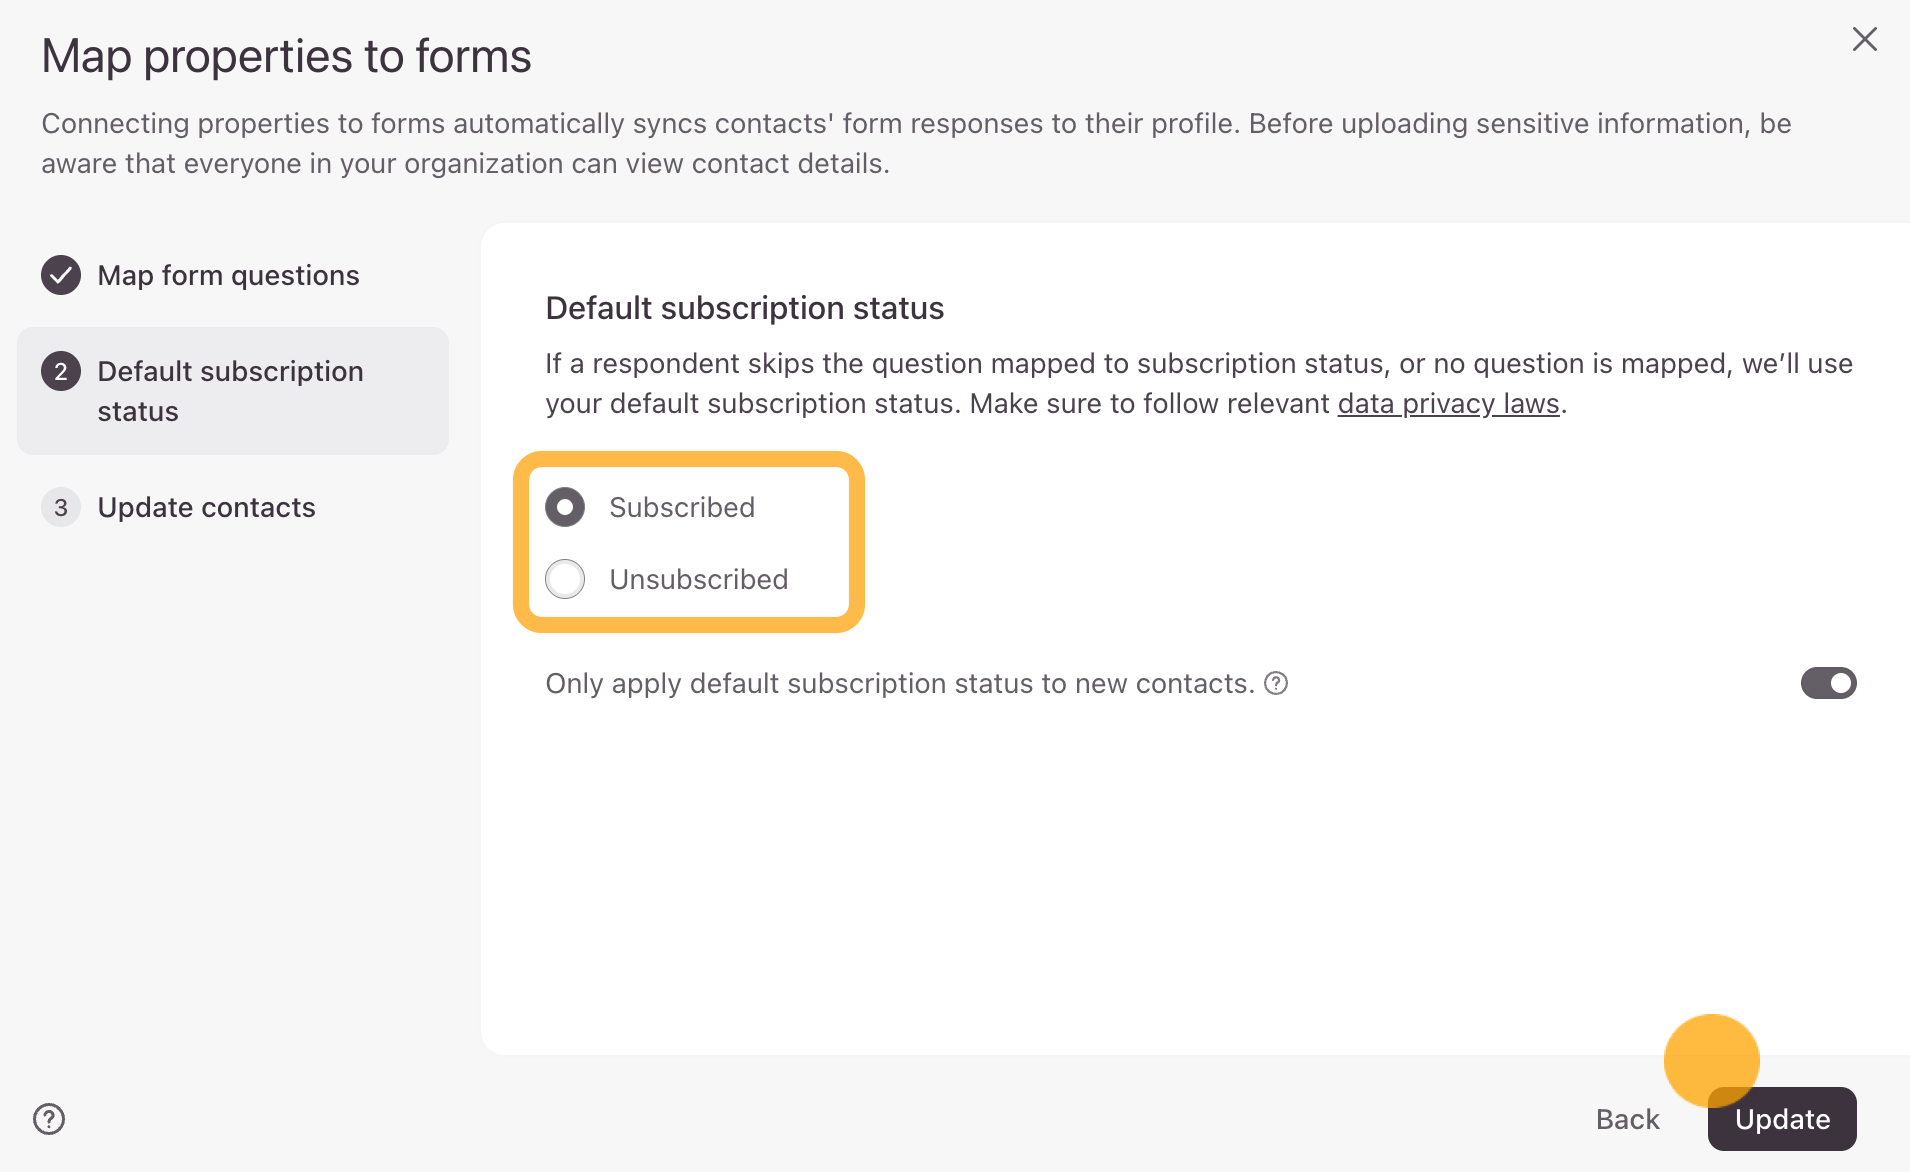Image resolution: width=1910 pixels, height=1172 pixels.
Task: Click the info icon beside new contacts text
Action: [1276, 683]
